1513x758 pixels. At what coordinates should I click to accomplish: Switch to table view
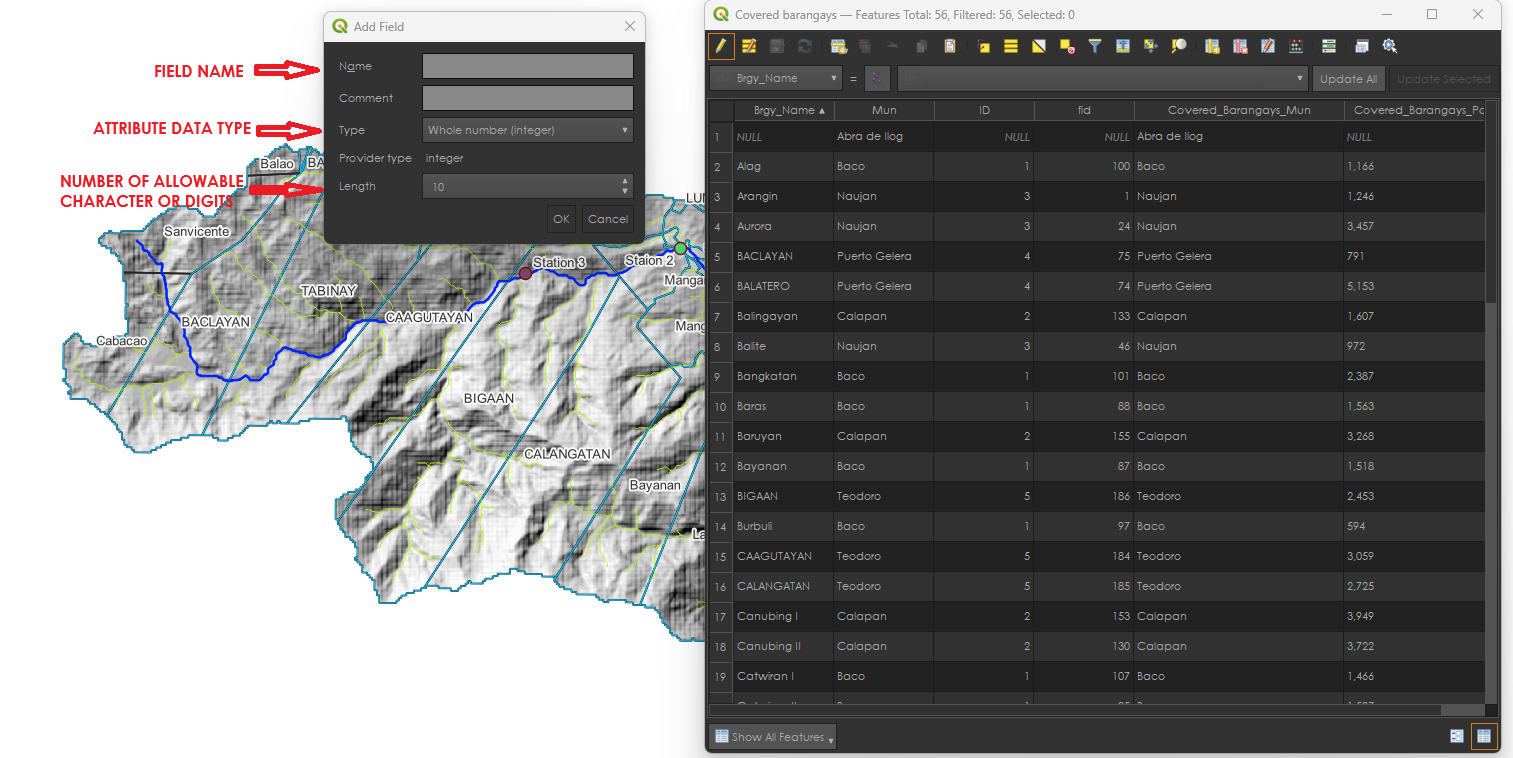click(x=1484, y=736)
